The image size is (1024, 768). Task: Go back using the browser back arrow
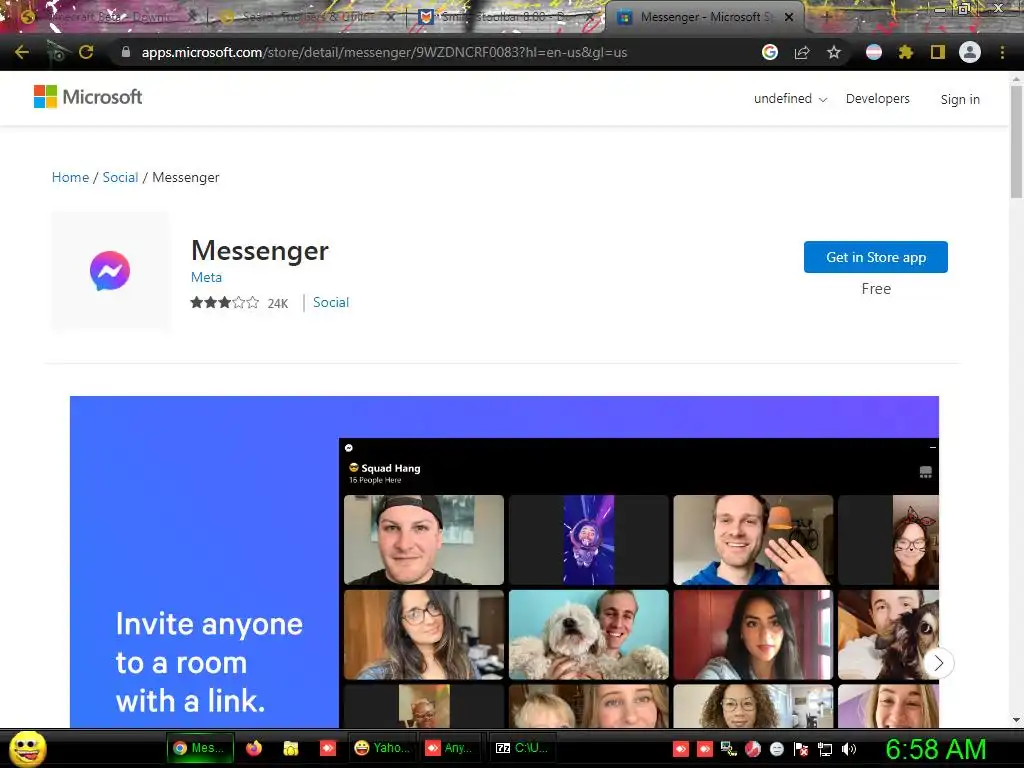click(x=22, y=52)
